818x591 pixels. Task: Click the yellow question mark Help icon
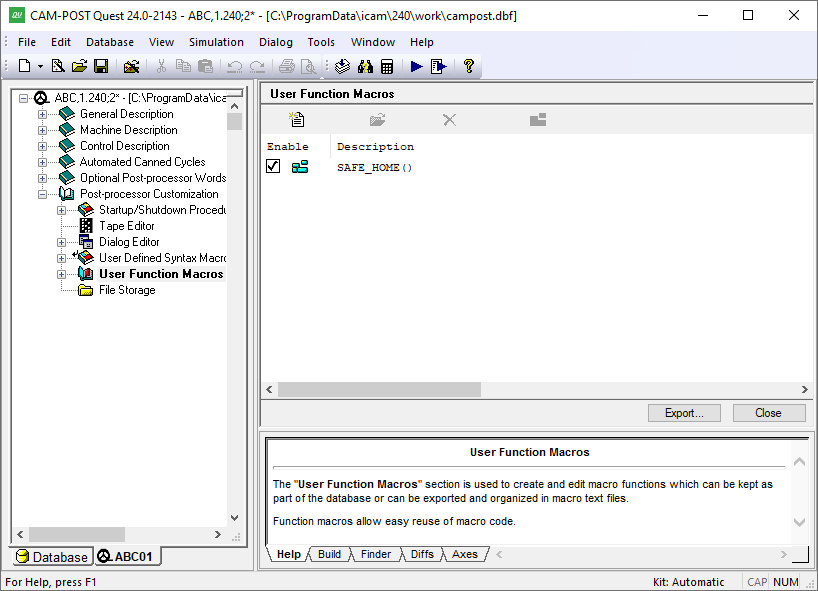[x=468, y=66]
